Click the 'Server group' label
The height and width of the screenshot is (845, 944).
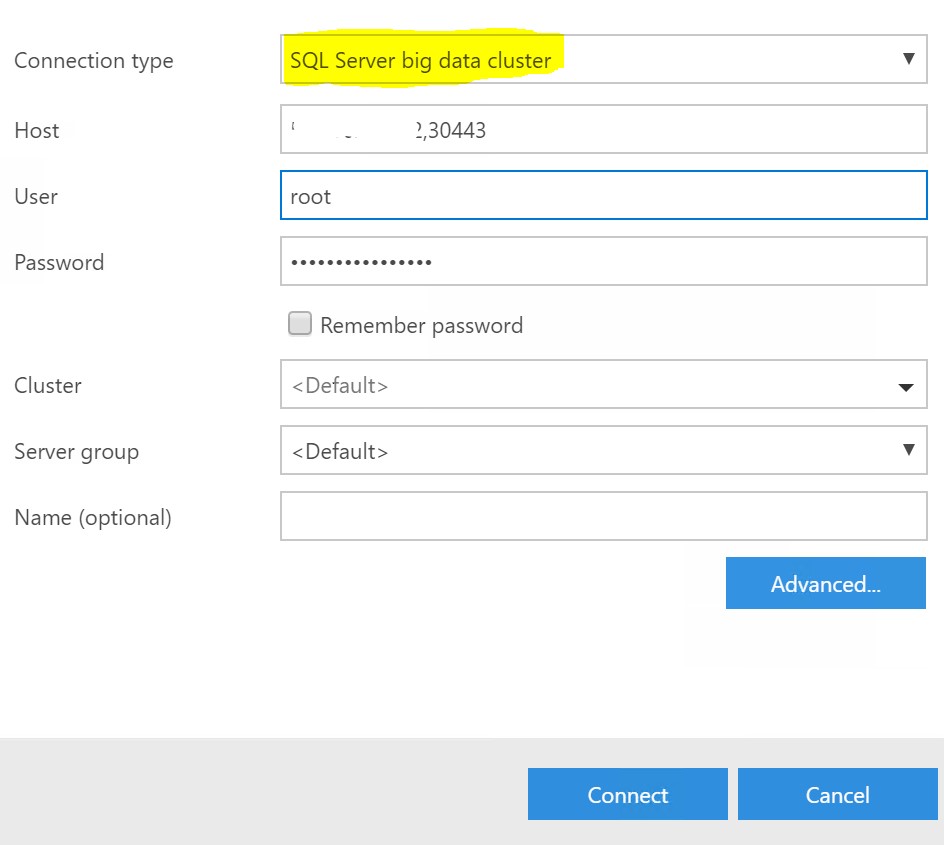coord(76,452)
